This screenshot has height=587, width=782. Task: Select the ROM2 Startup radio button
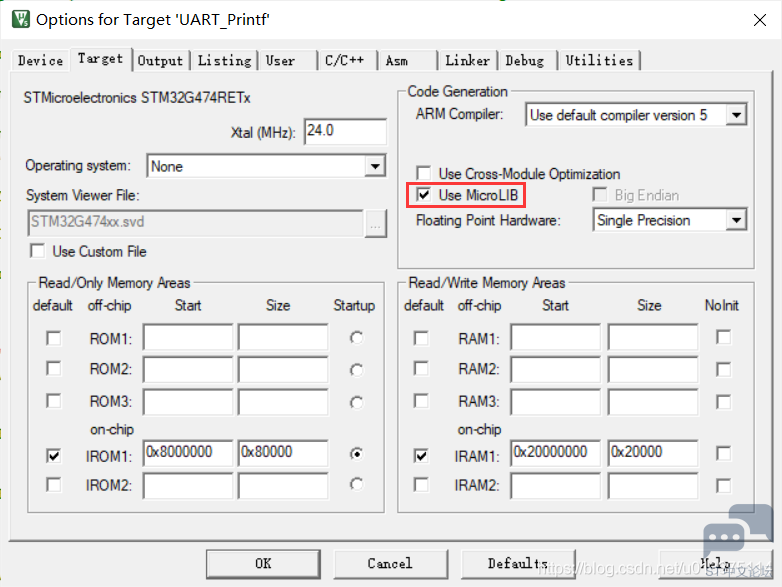point(356,370)
